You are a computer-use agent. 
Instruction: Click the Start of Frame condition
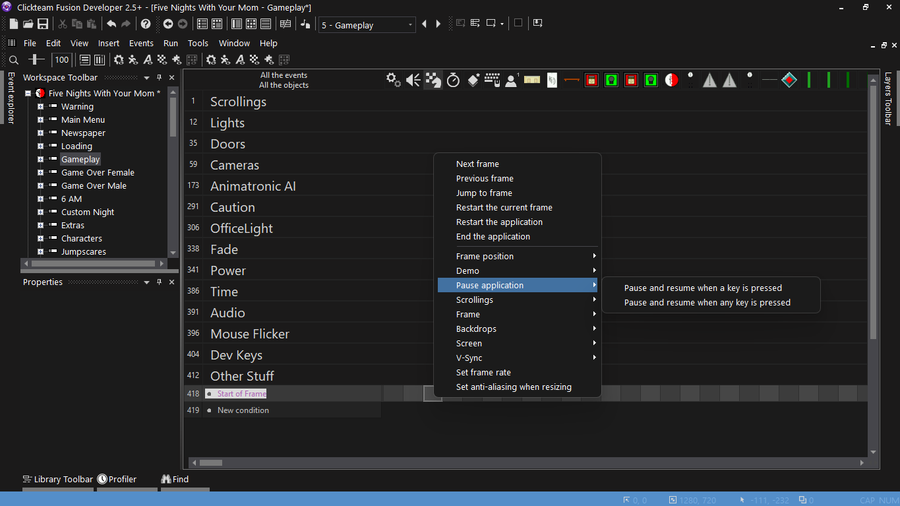tap(242, 394)
